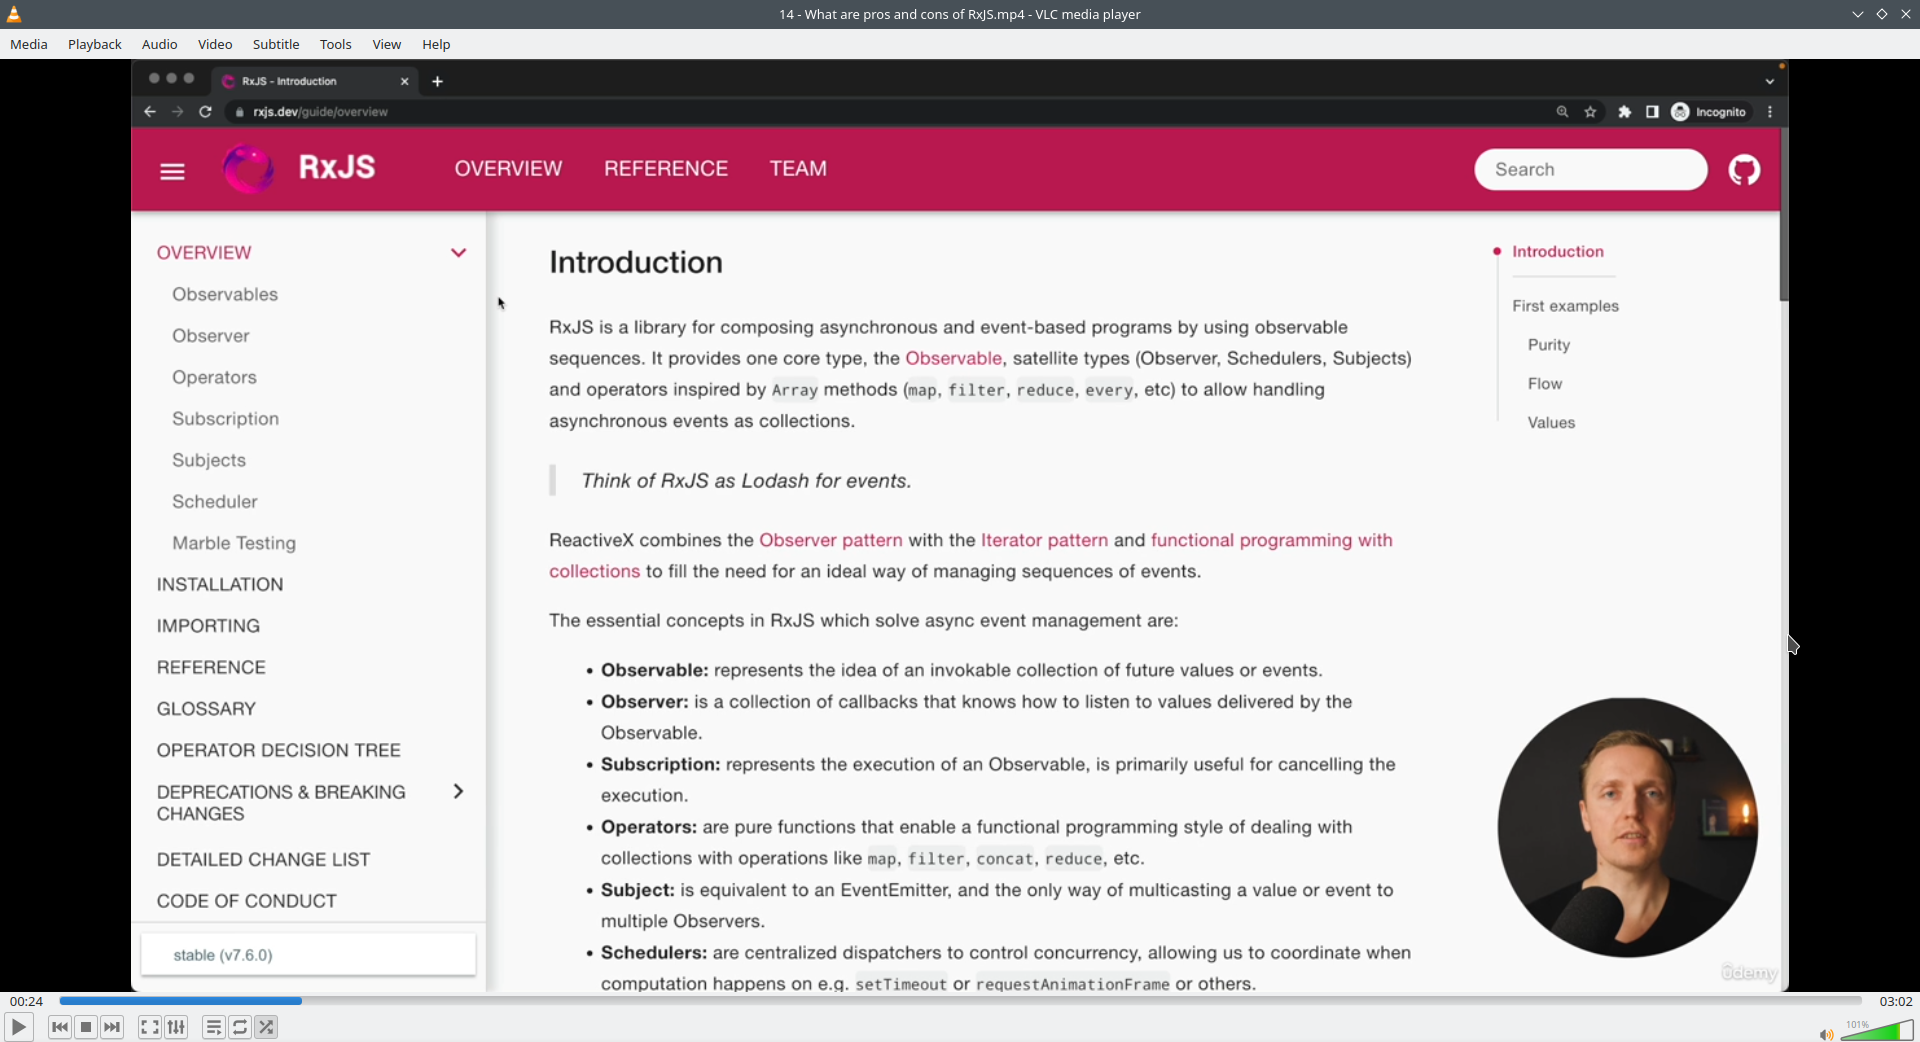1920x1042 pixels.
Task: Jump to Purity in contents
Action: [x=1549, y=345]
